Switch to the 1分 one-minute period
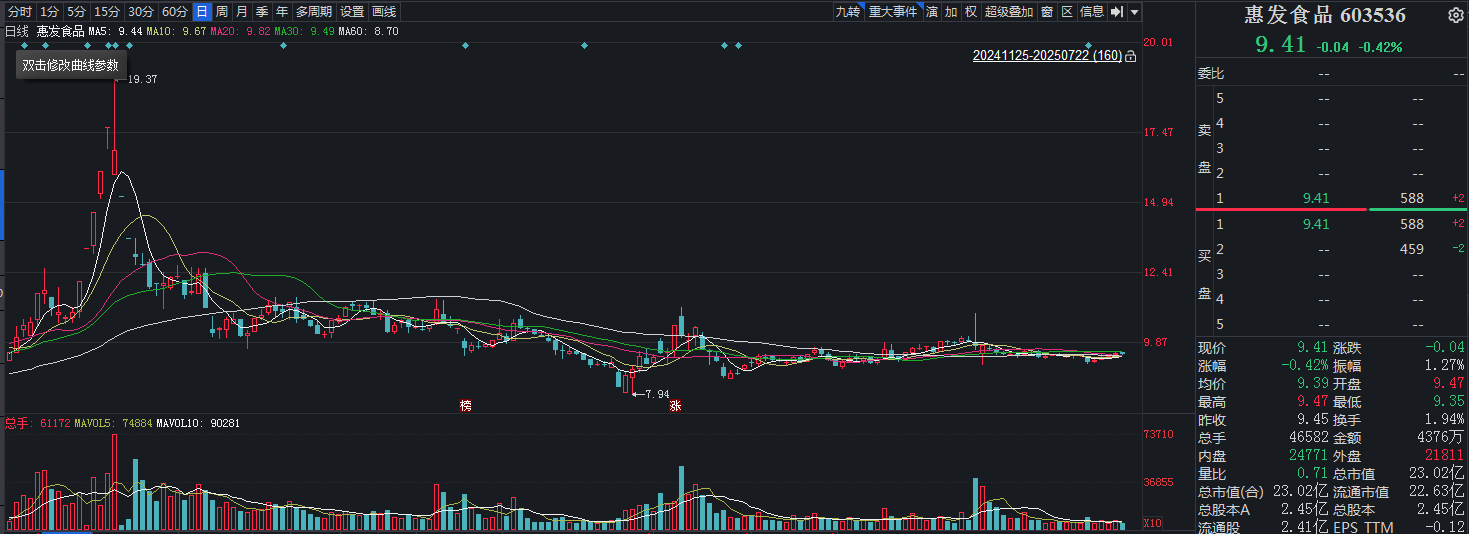This screenshot has height=534, width=1469. (50, 12)
